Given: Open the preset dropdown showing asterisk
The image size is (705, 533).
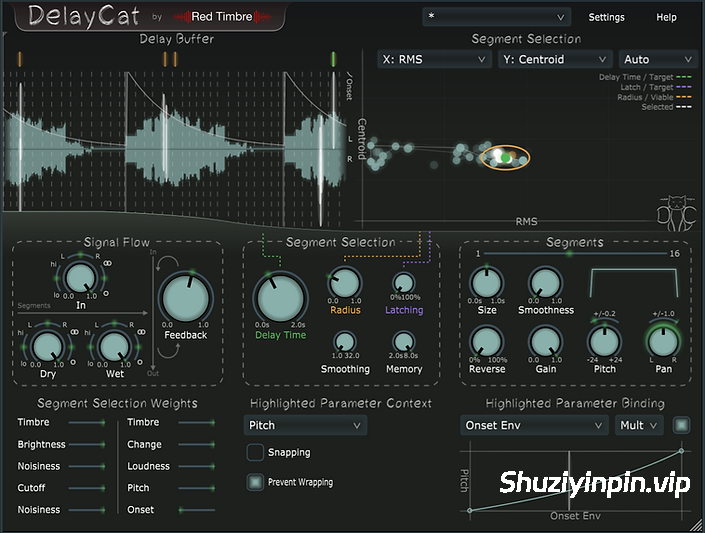Looking at the screenshot, I should 496,17.
